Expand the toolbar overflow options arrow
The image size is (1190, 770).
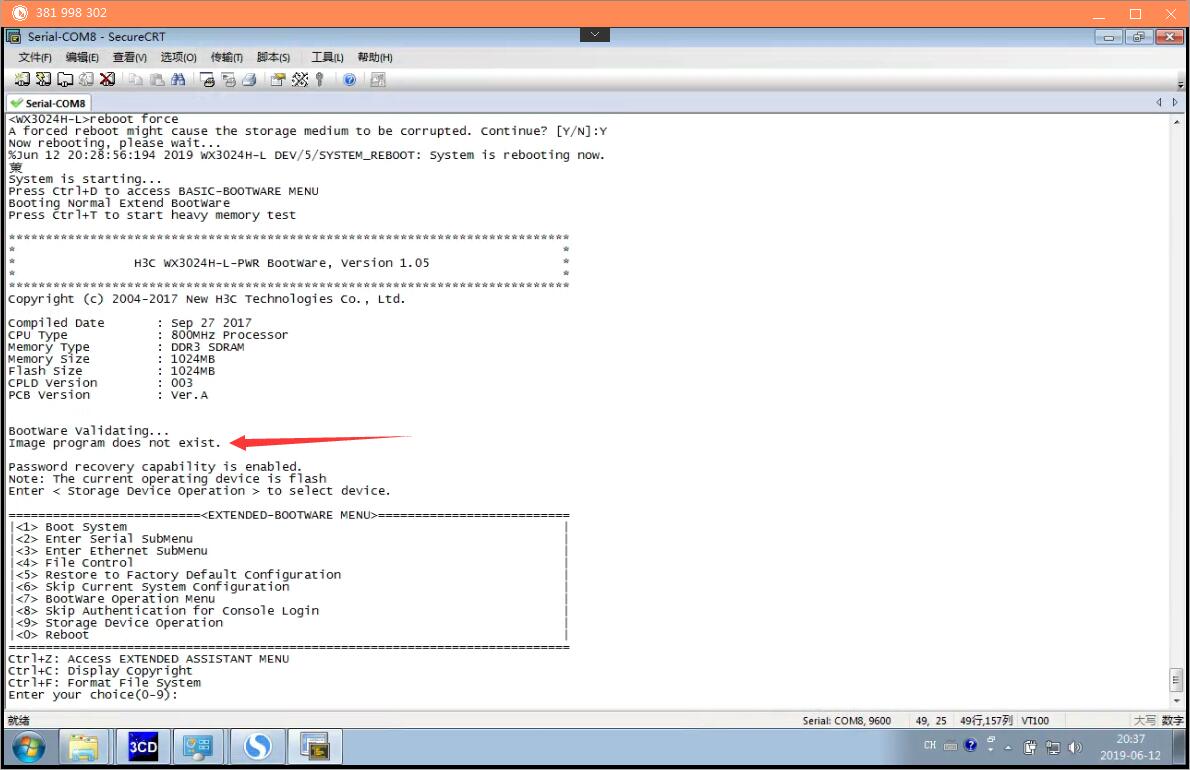pyautogui.click(x=1180, y=83)
